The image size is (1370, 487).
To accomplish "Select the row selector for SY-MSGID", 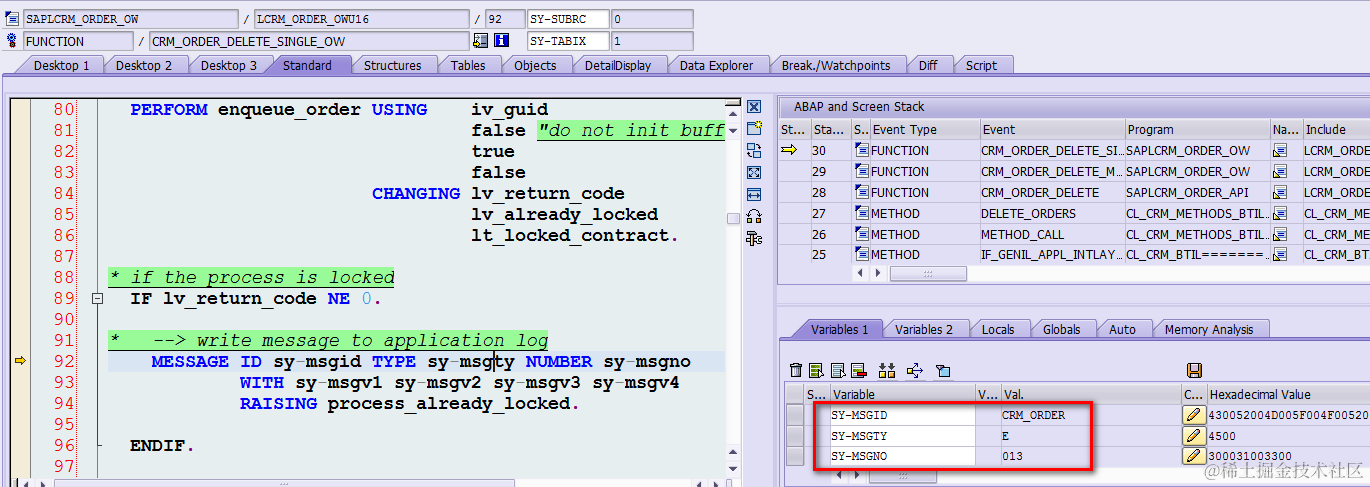I will [x=795, y=415].
